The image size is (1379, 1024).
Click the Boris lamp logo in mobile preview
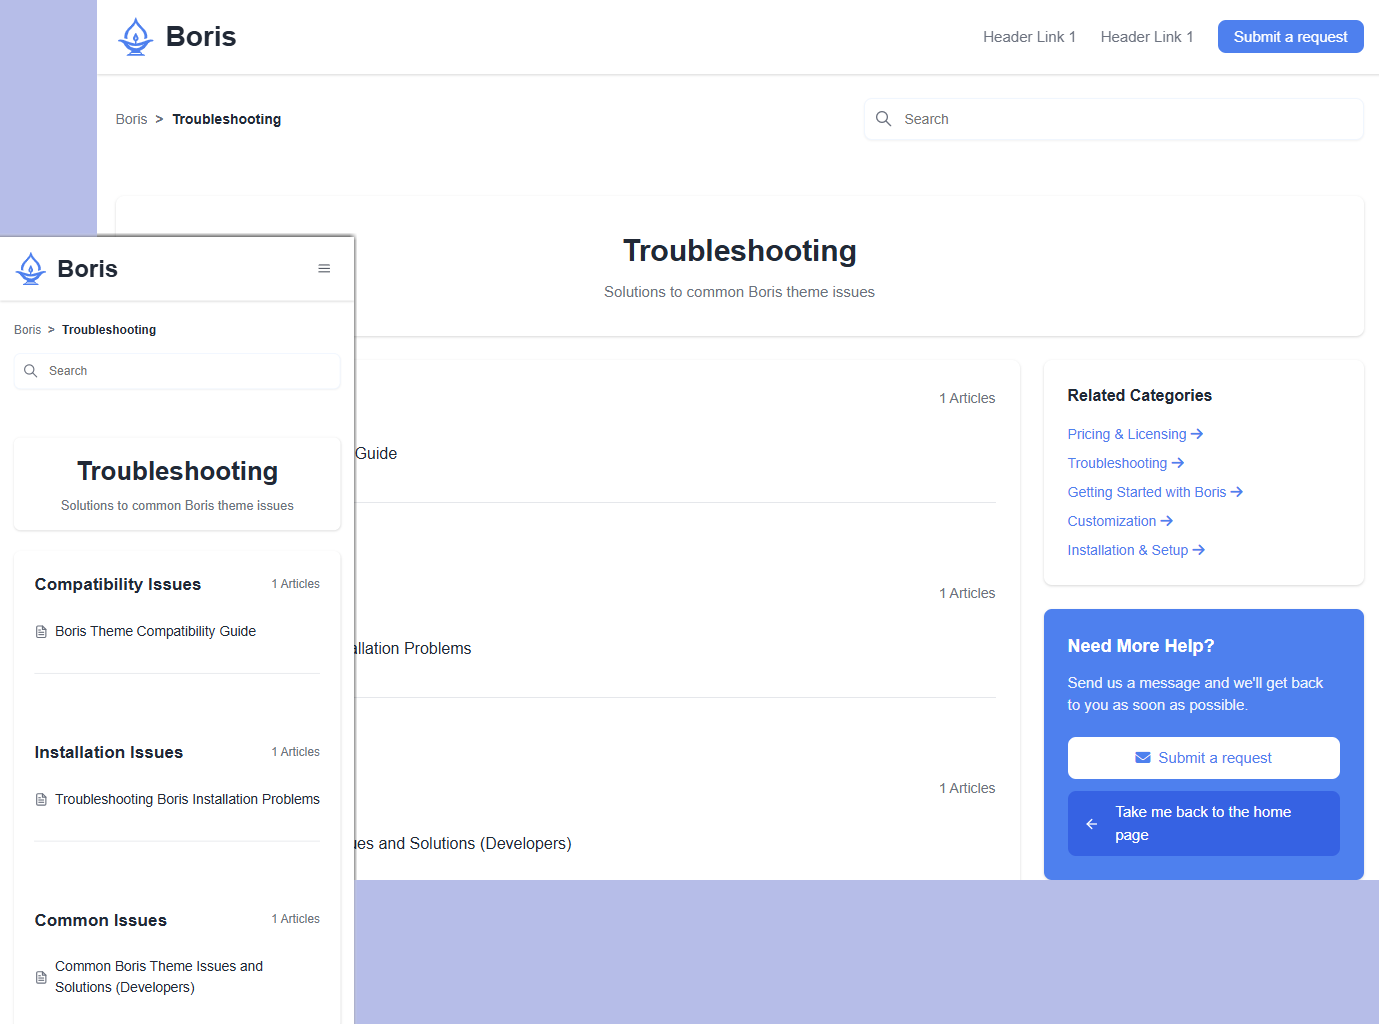31,269
